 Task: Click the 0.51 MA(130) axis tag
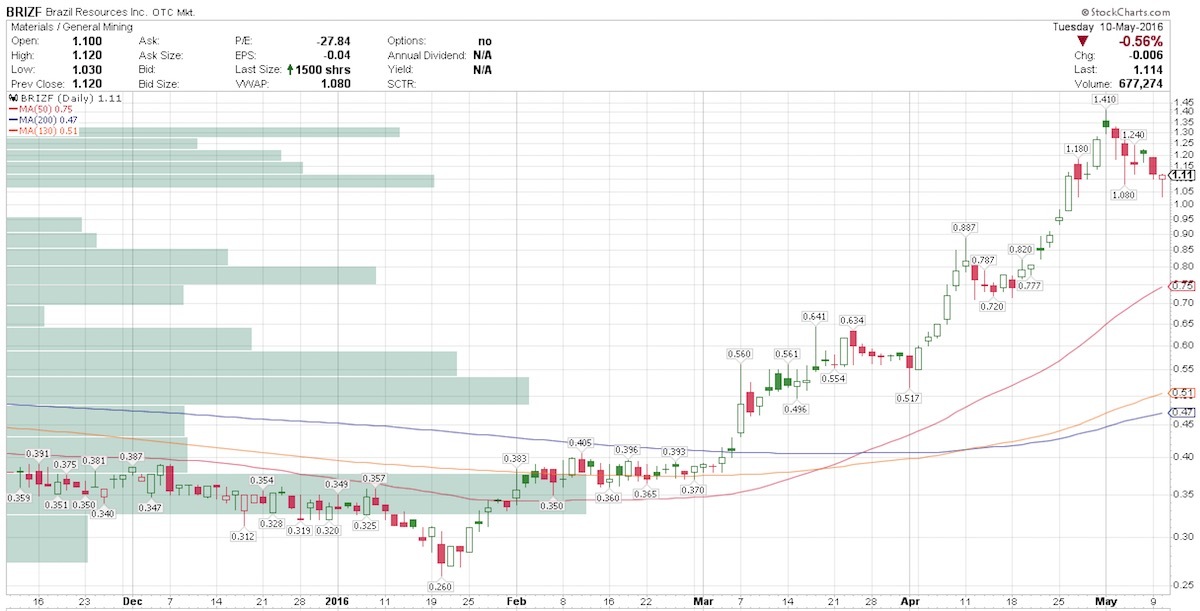pyautogui.click(x=1183, y=393)
